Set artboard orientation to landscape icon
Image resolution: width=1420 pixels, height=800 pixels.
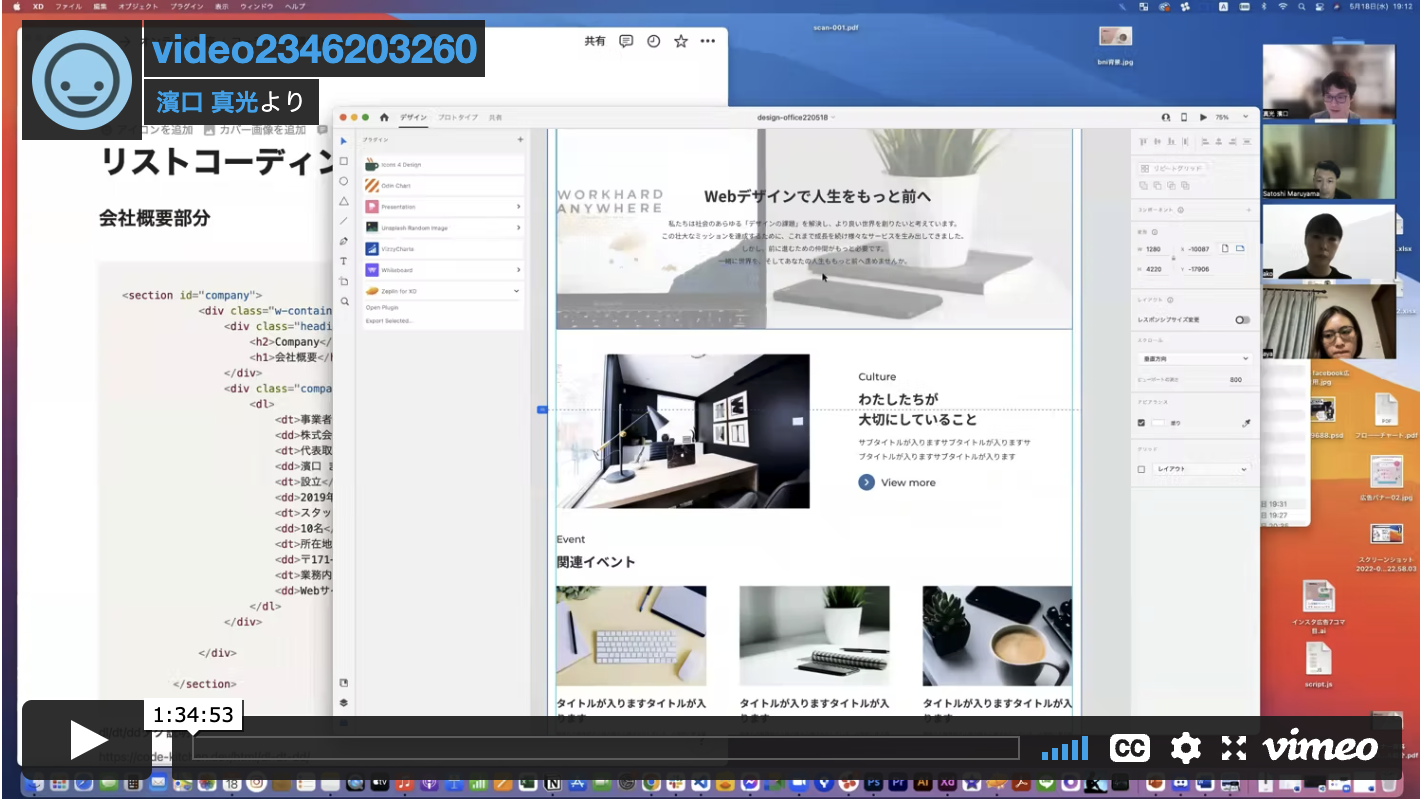pos(1241,248)
